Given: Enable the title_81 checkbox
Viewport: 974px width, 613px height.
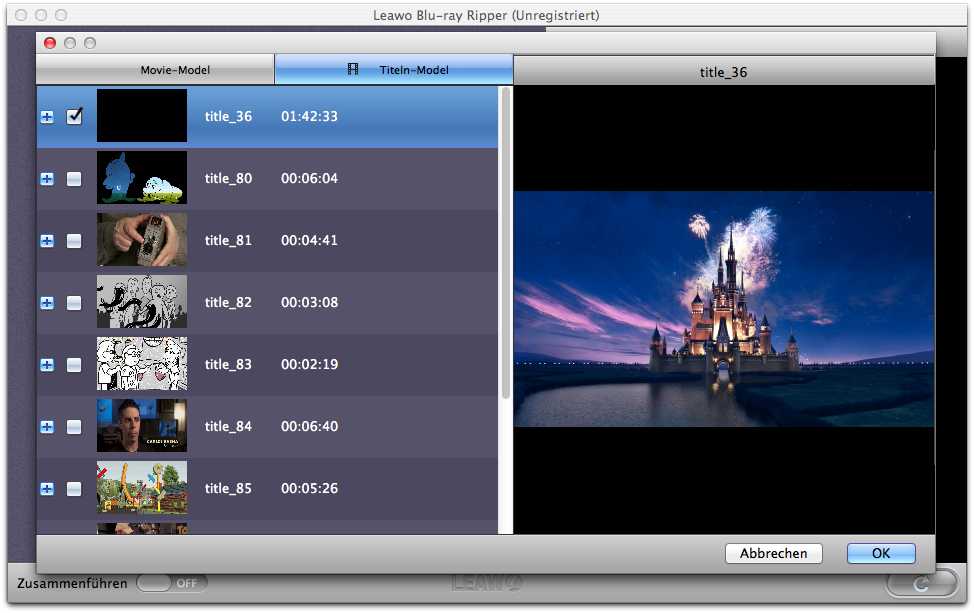Looking at the screenshot, I should [74, 241].
